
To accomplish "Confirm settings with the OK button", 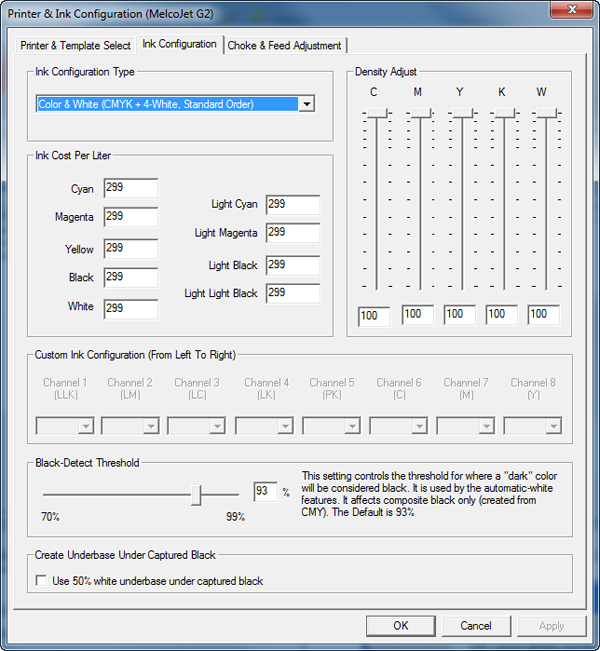I will (x=401, y=626).
